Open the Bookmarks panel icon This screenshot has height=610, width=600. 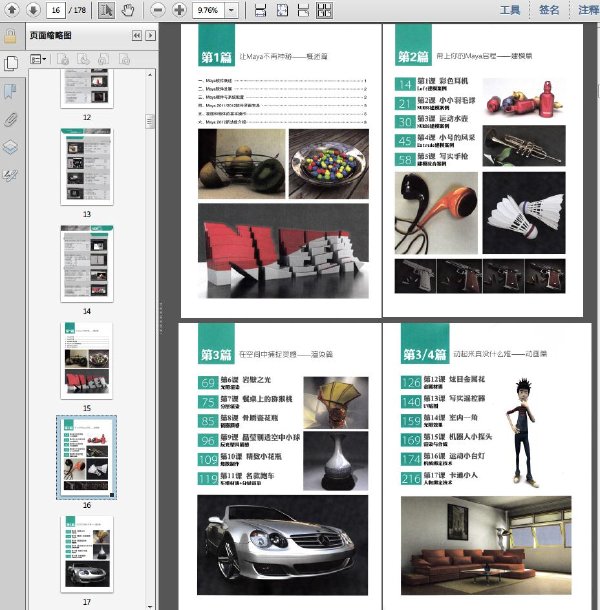[x=10, y=91]
